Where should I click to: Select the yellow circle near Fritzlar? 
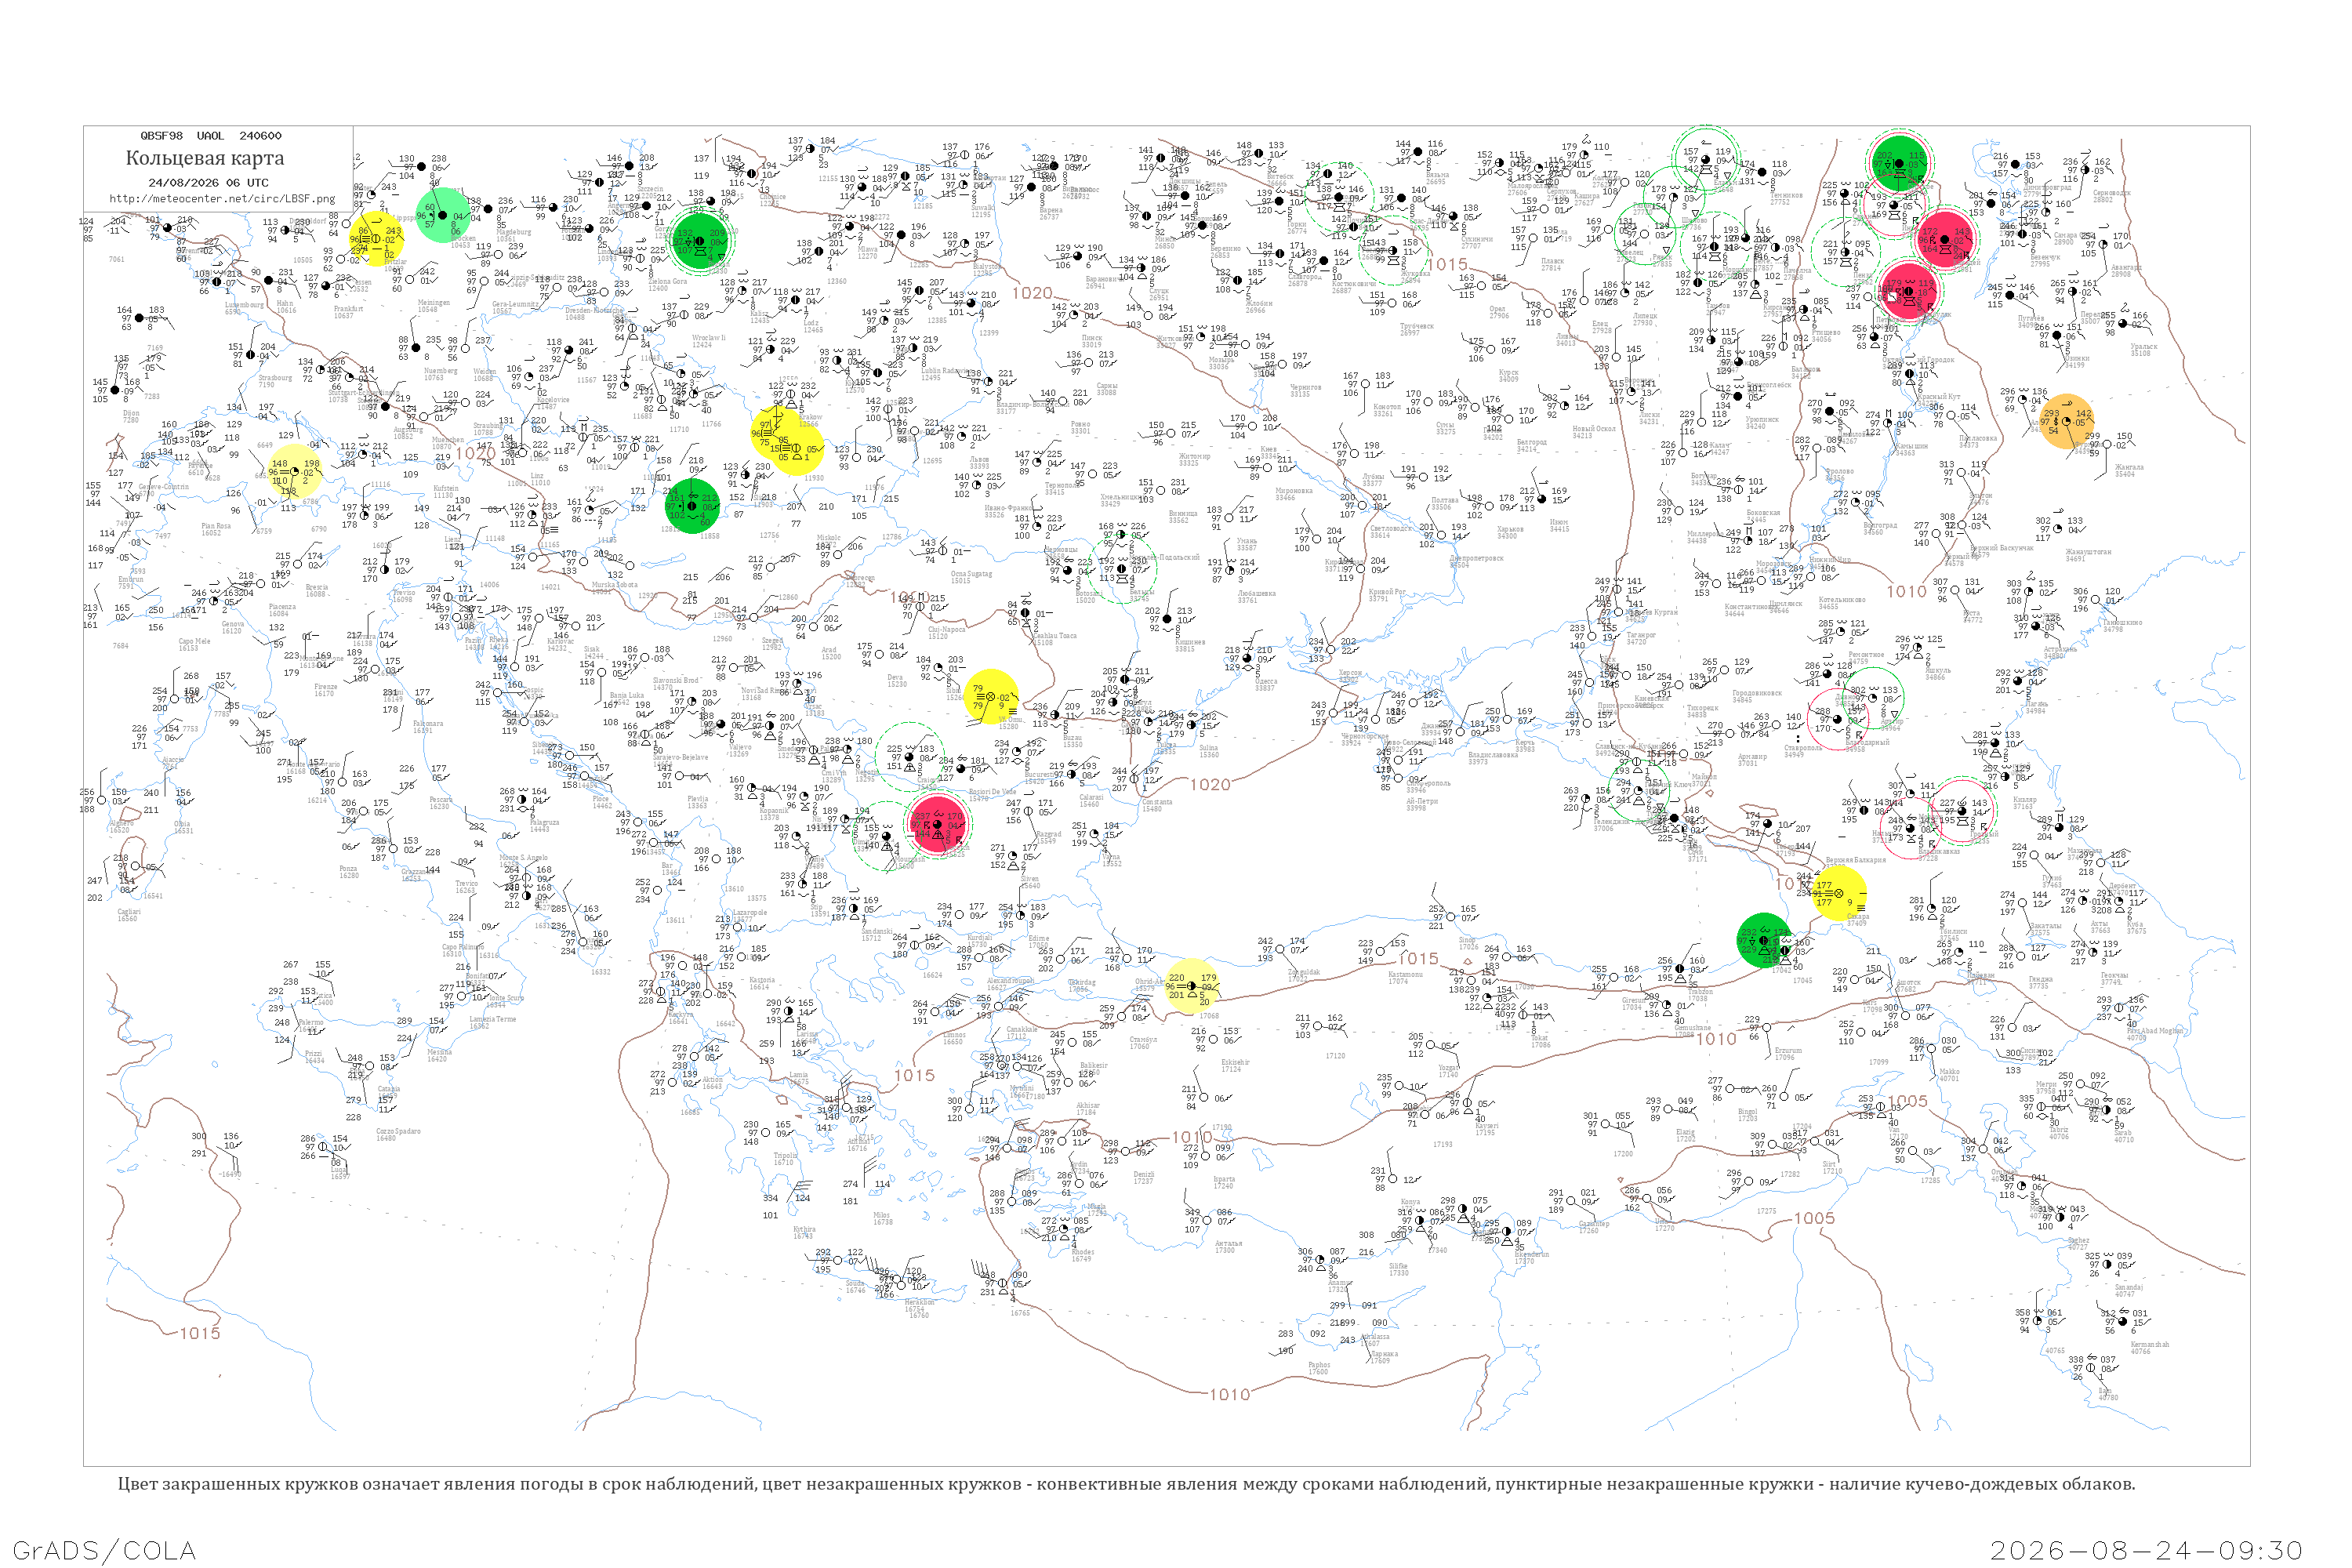[x=377, y=239]
